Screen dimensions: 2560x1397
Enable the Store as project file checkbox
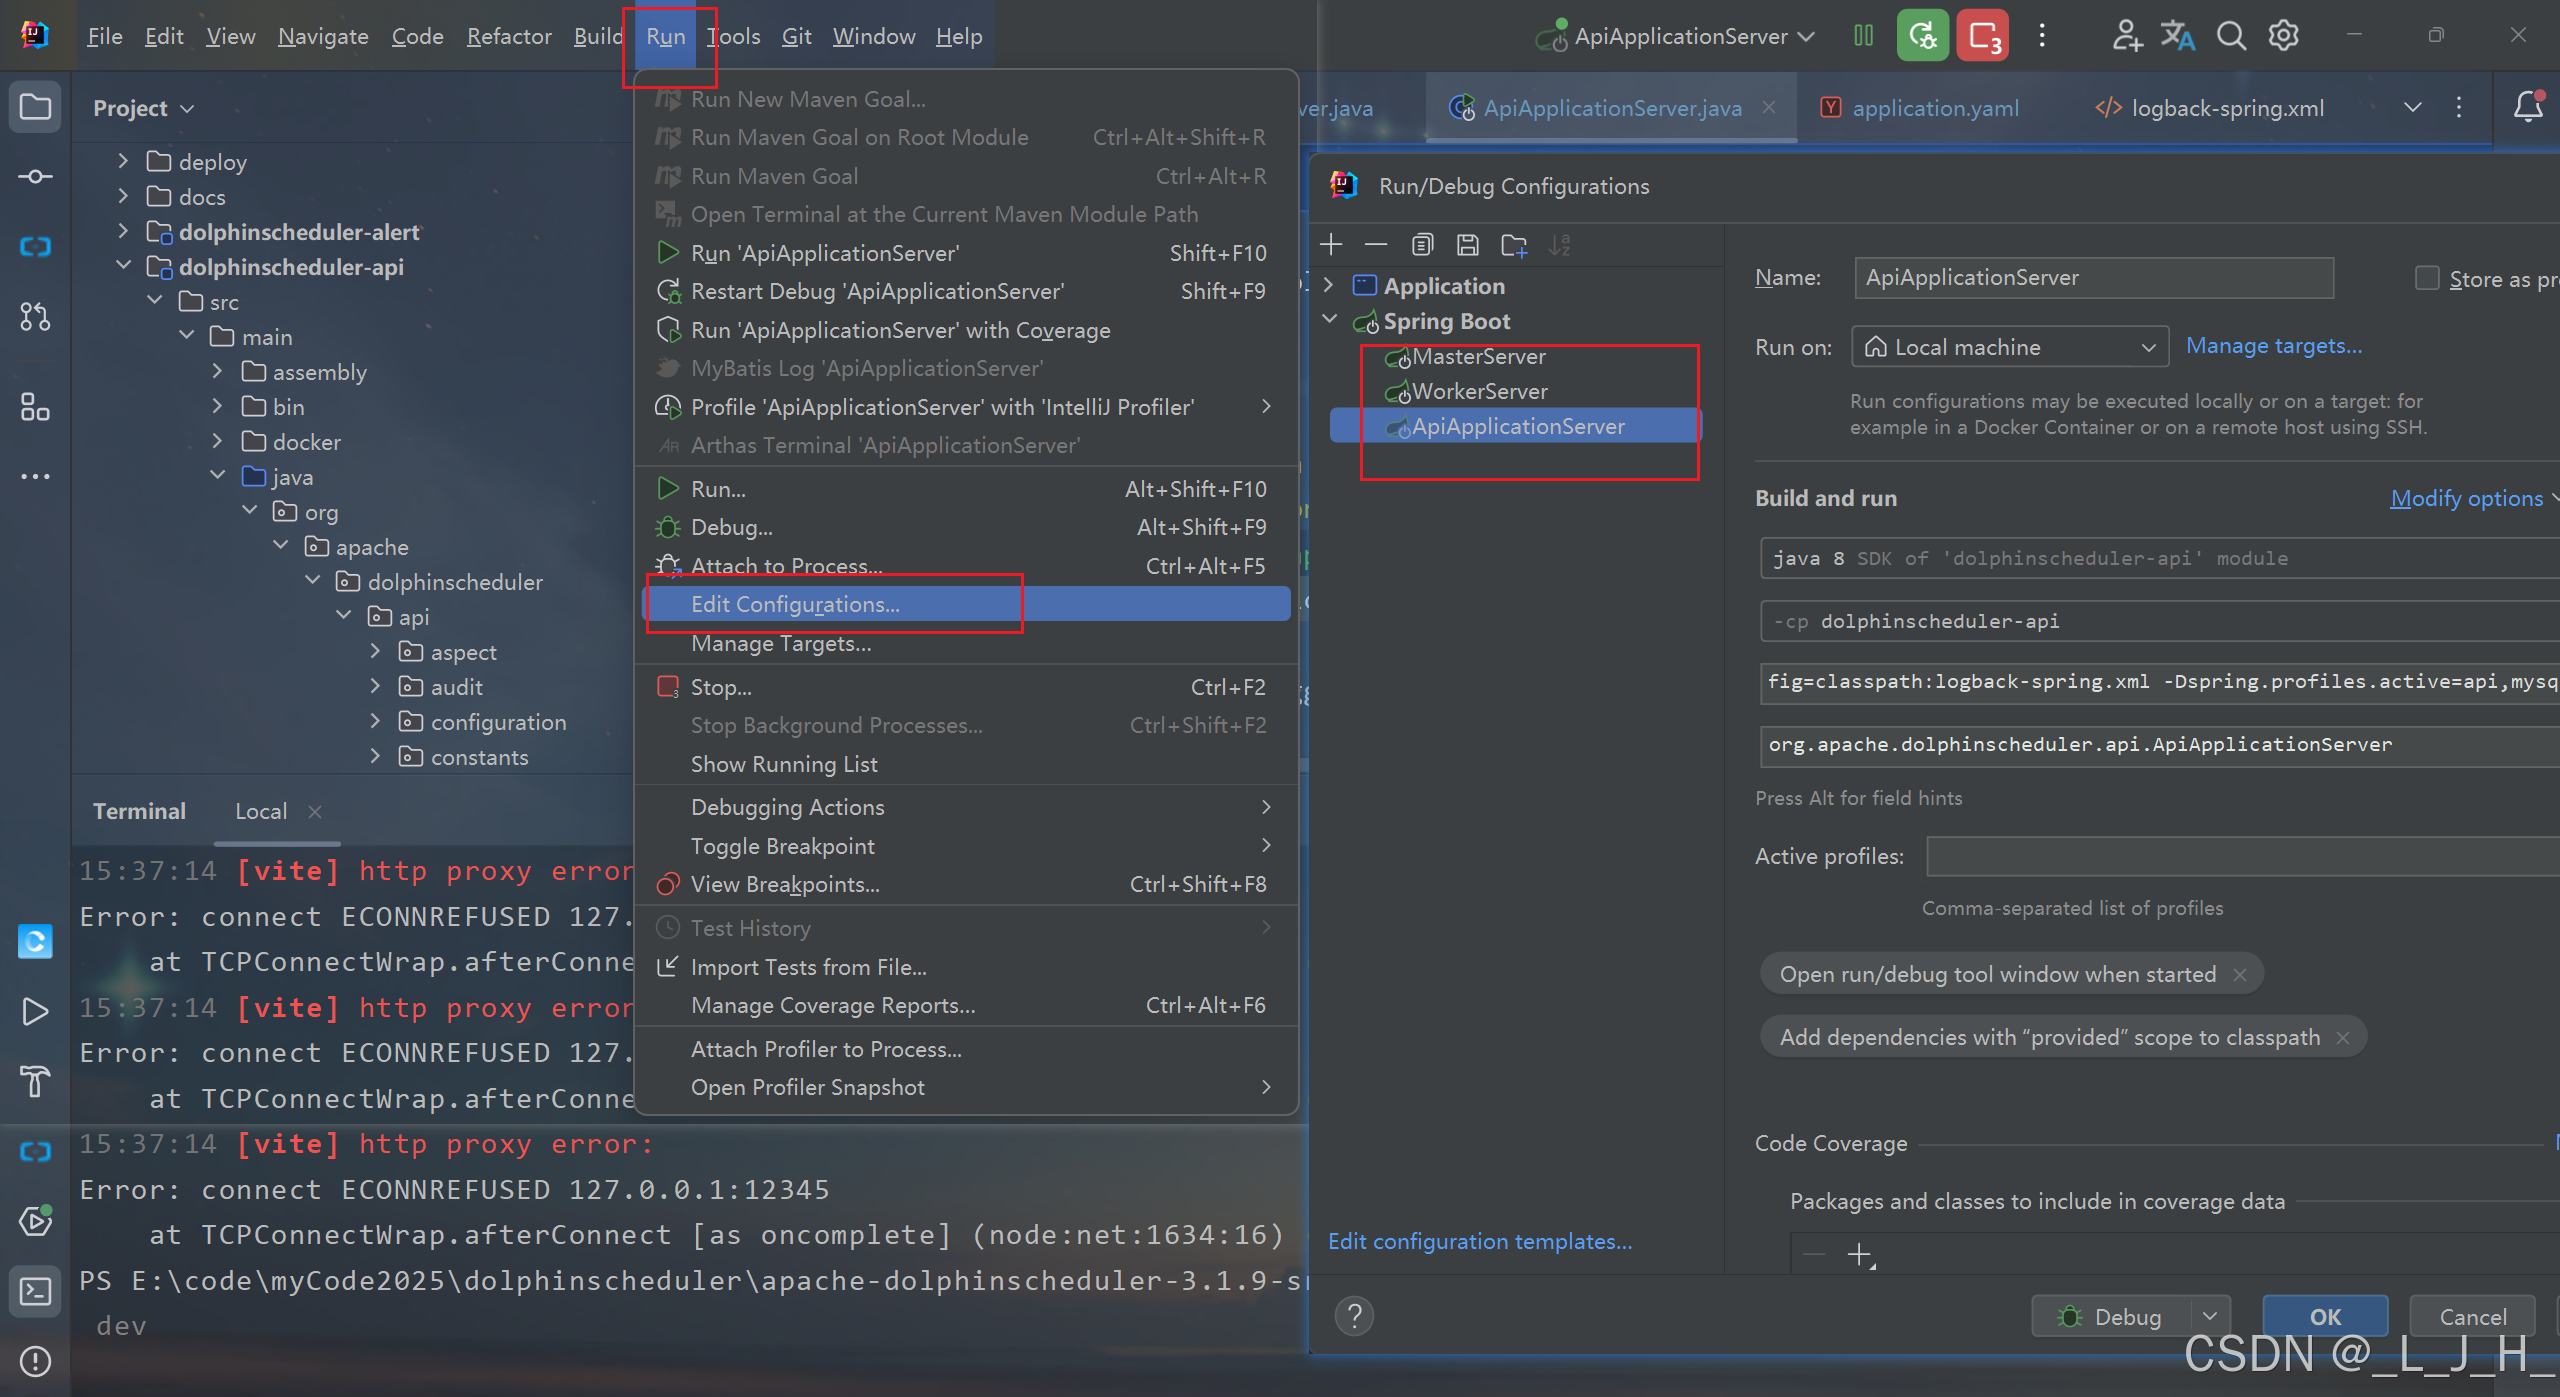point(2427,278)
